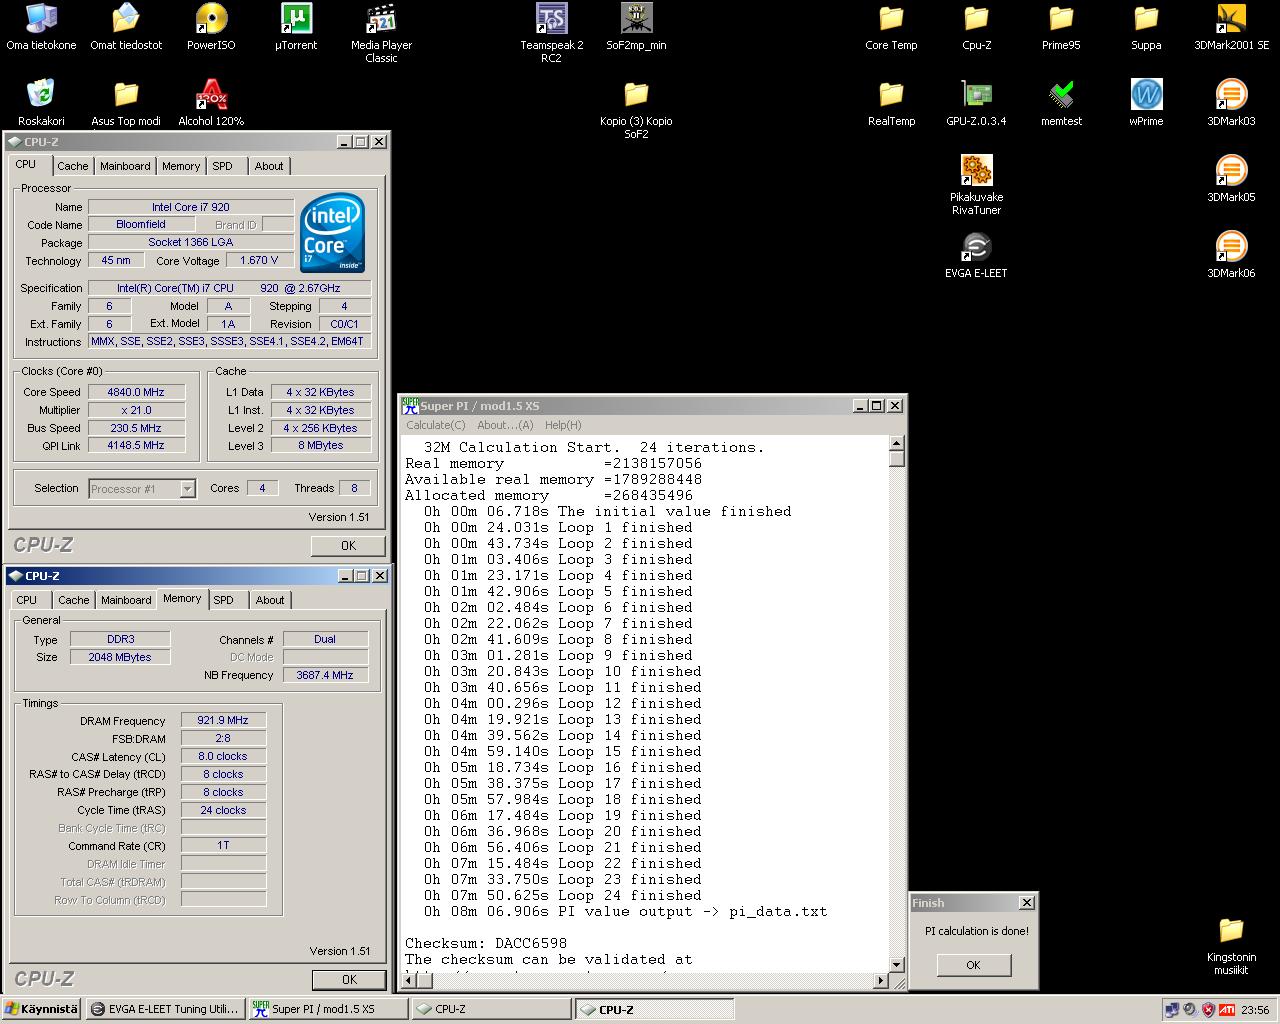Image resolution: width=1280 pixels, height=1024 pixels.
Task: Click the Checksum: DACC6598 line
Action: 486,943
